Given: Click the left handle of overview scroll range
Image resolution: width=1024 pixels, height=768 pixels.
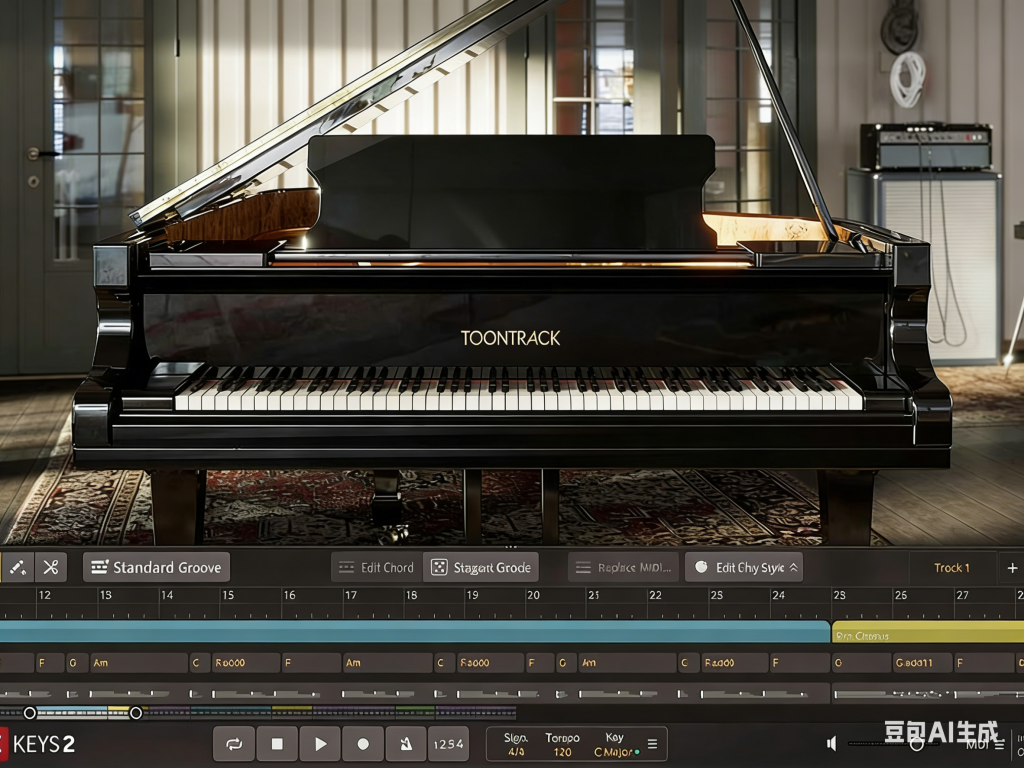Looking at the screenshot, I should tap(29, 713).
